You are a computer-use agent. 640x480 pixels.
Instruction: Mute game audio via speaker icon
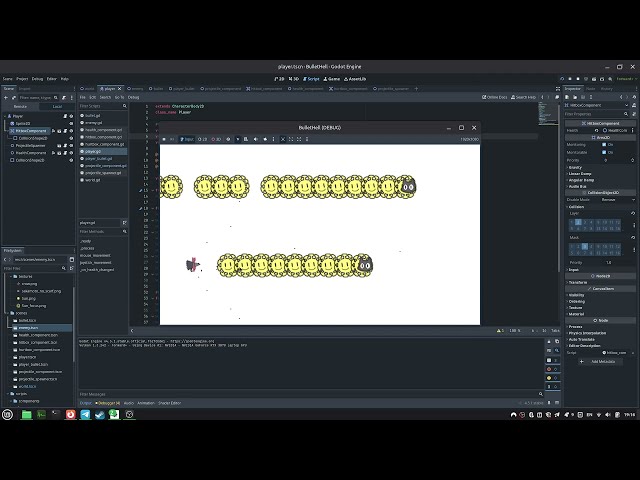(256, 139)
